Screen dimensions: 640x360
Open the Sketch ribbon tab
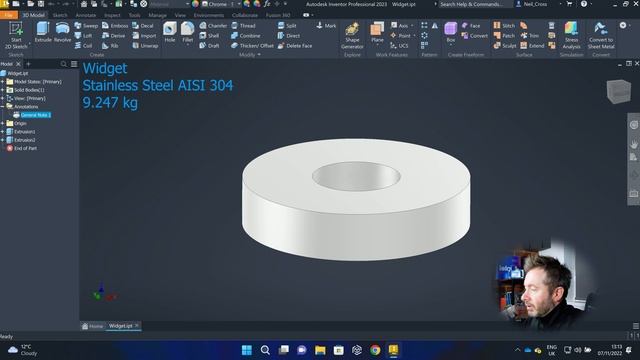point(60,15)
